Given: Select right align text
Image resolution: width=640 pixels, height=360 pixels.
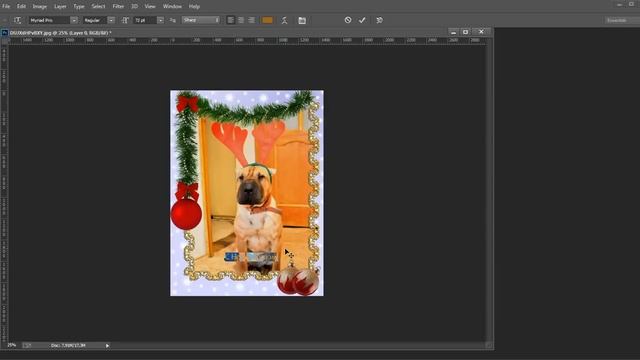Looking at the screenshot, I should coord(251,20).
